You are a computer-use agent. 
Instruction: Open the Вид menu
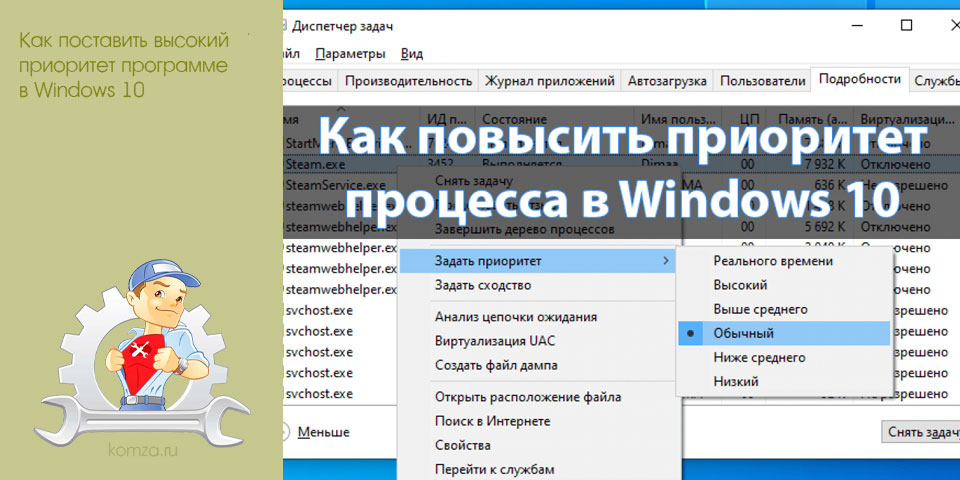pos(412,54)
